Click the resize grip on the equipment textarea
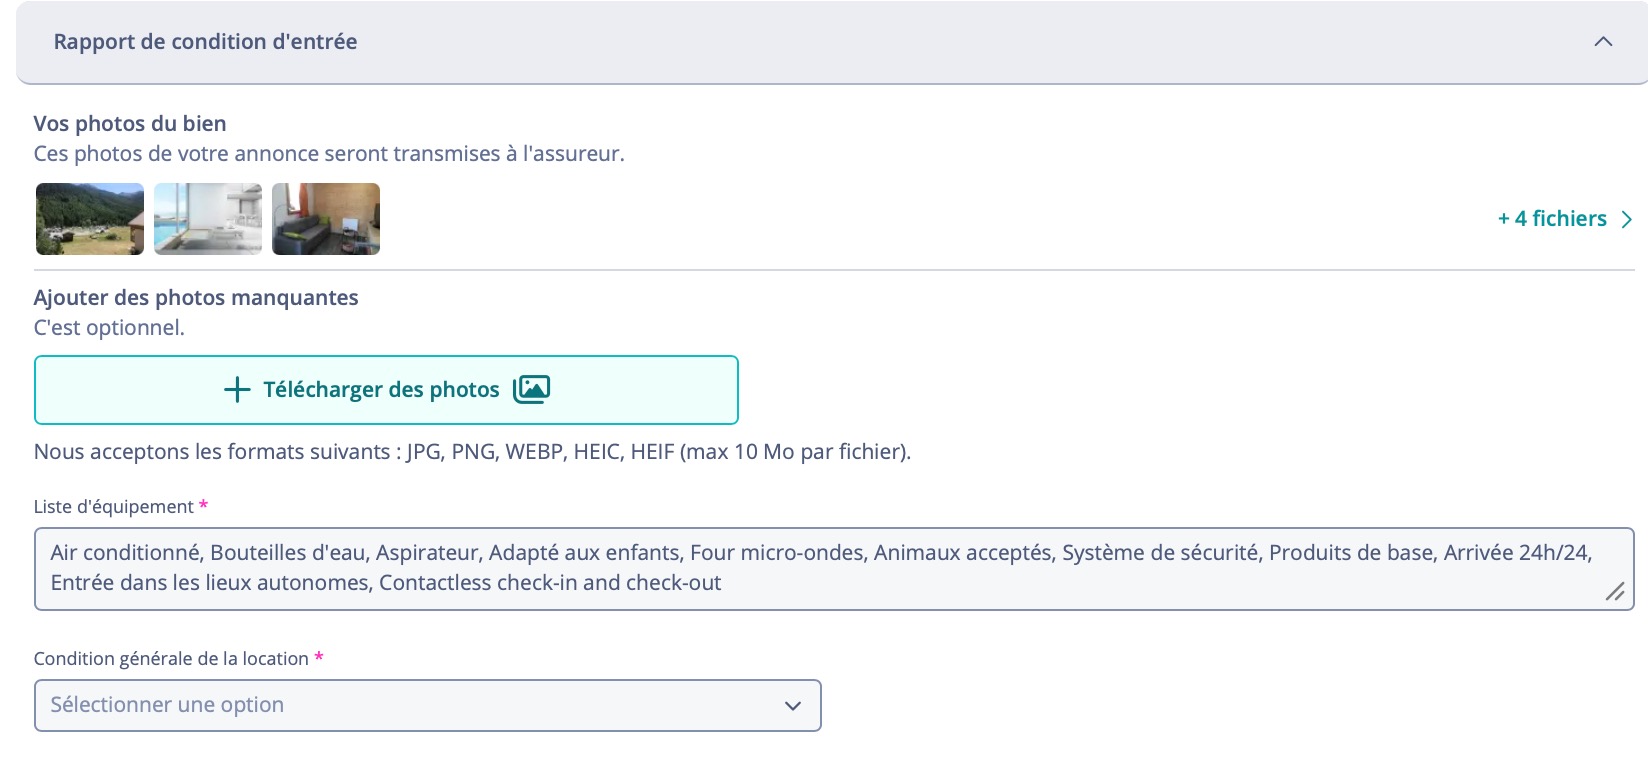The height and width of the screenshot is (760, 1648). (x=1615, y=591)
